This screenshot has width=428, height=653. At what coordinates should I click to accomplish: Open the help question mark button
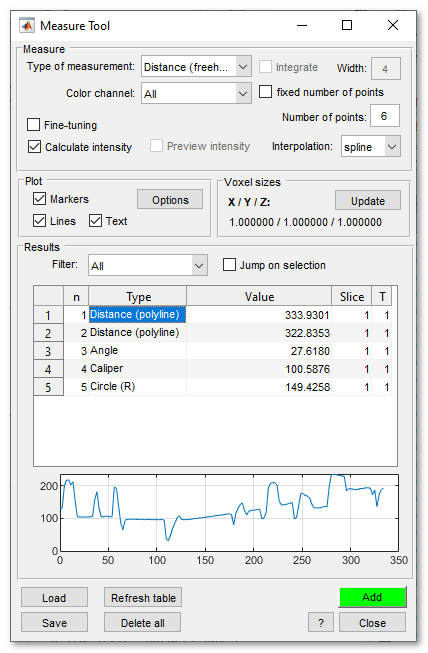(321, 623)
